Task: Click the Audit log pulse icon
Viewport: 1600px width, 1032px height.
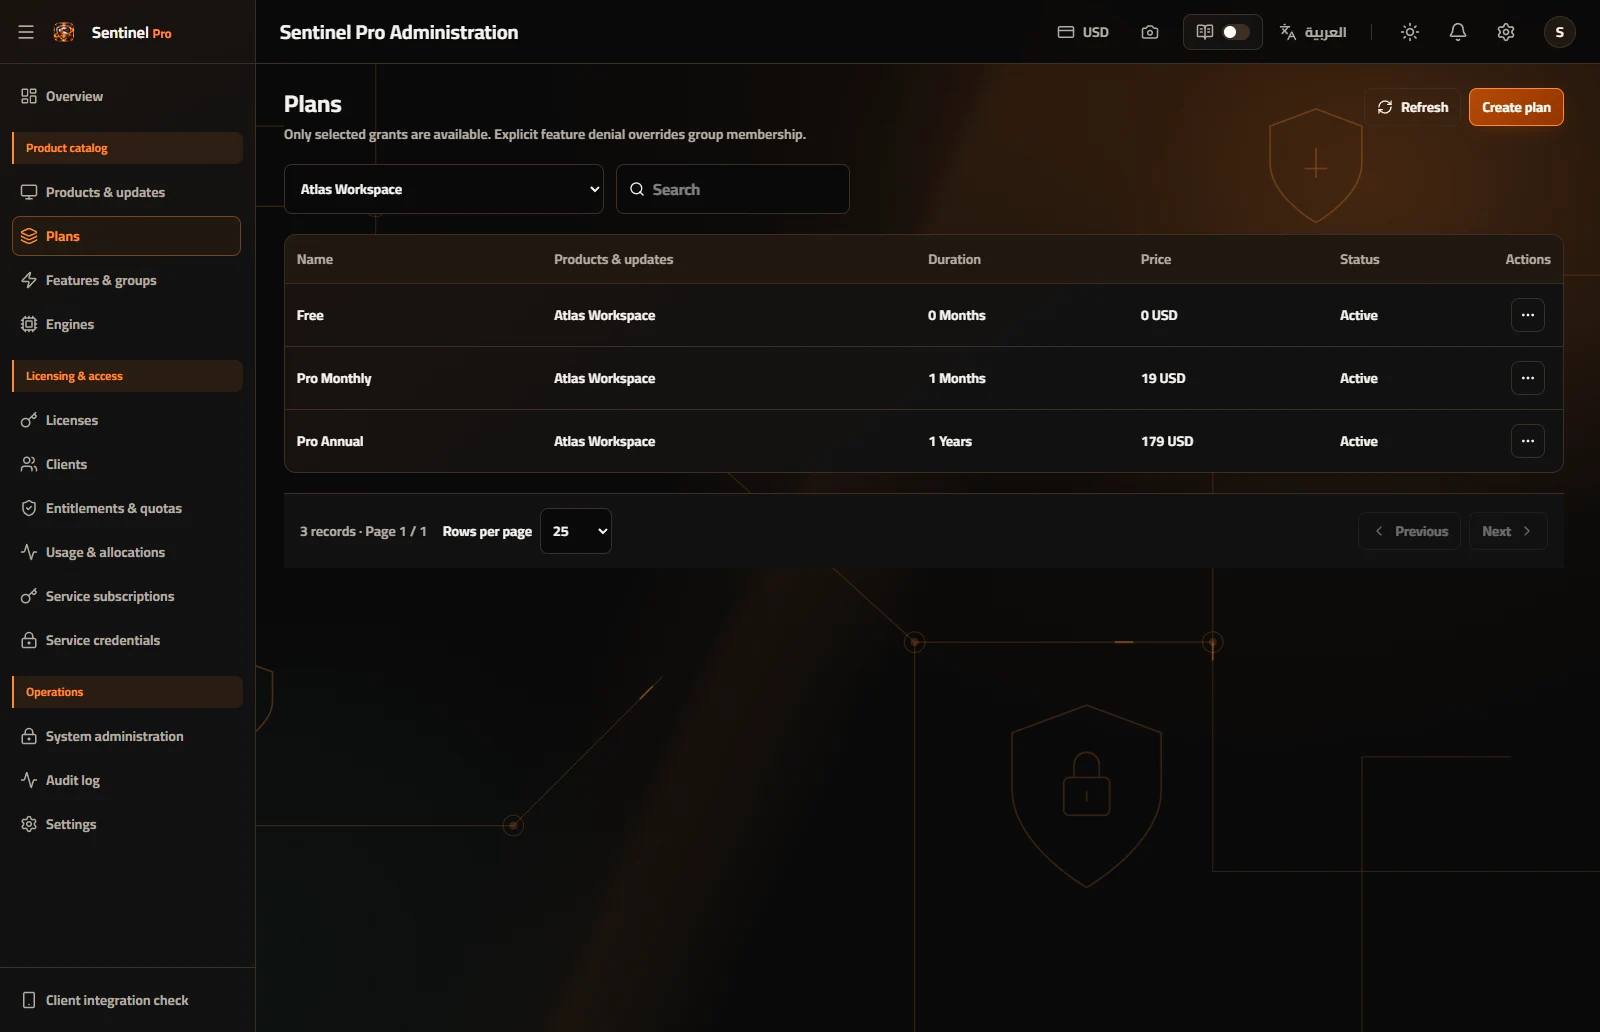Action: click(x=29, y=780)
